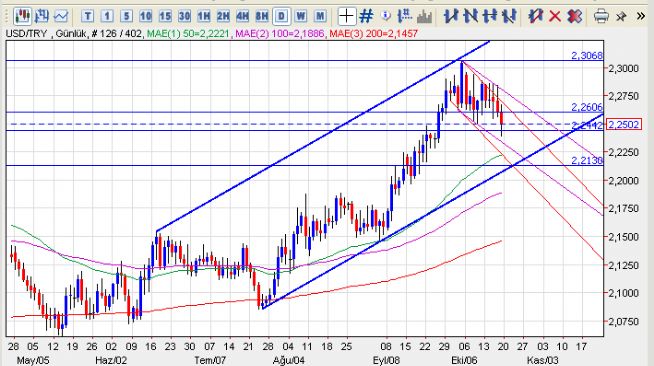Click the 2,0750 price axis value
This screenshot has height=366, width=654.
(624, 321)
